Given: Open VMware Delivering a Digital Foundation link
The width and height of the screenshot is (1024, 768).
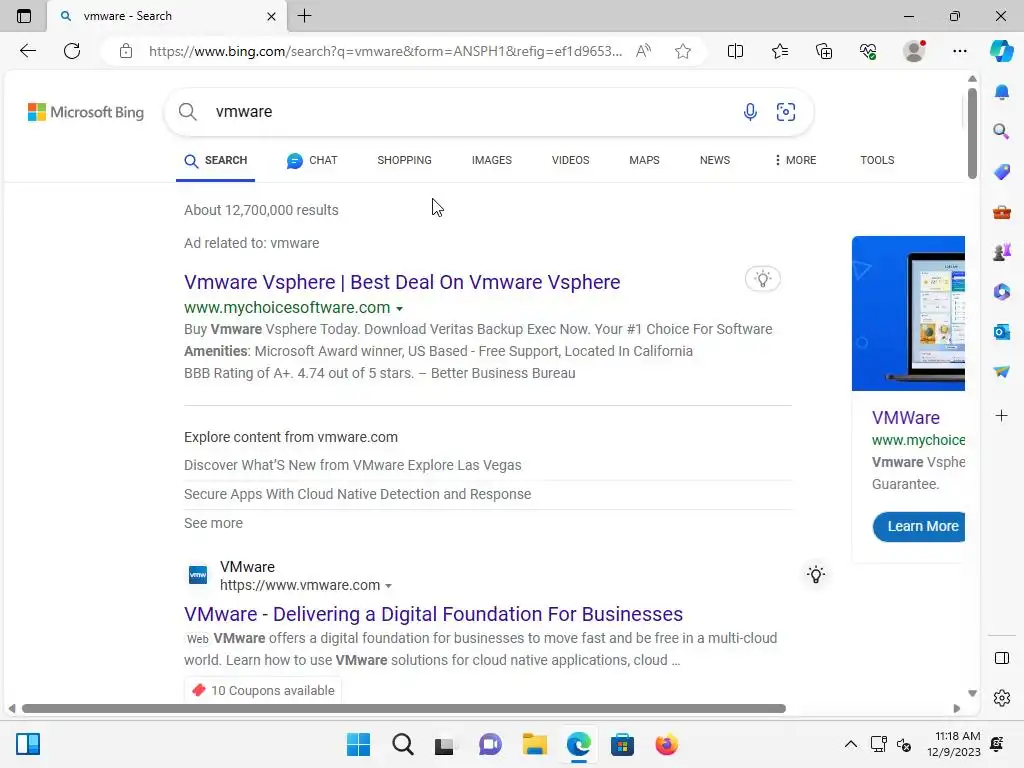Looking at the screenshot, I should click(x=434, y=615).
